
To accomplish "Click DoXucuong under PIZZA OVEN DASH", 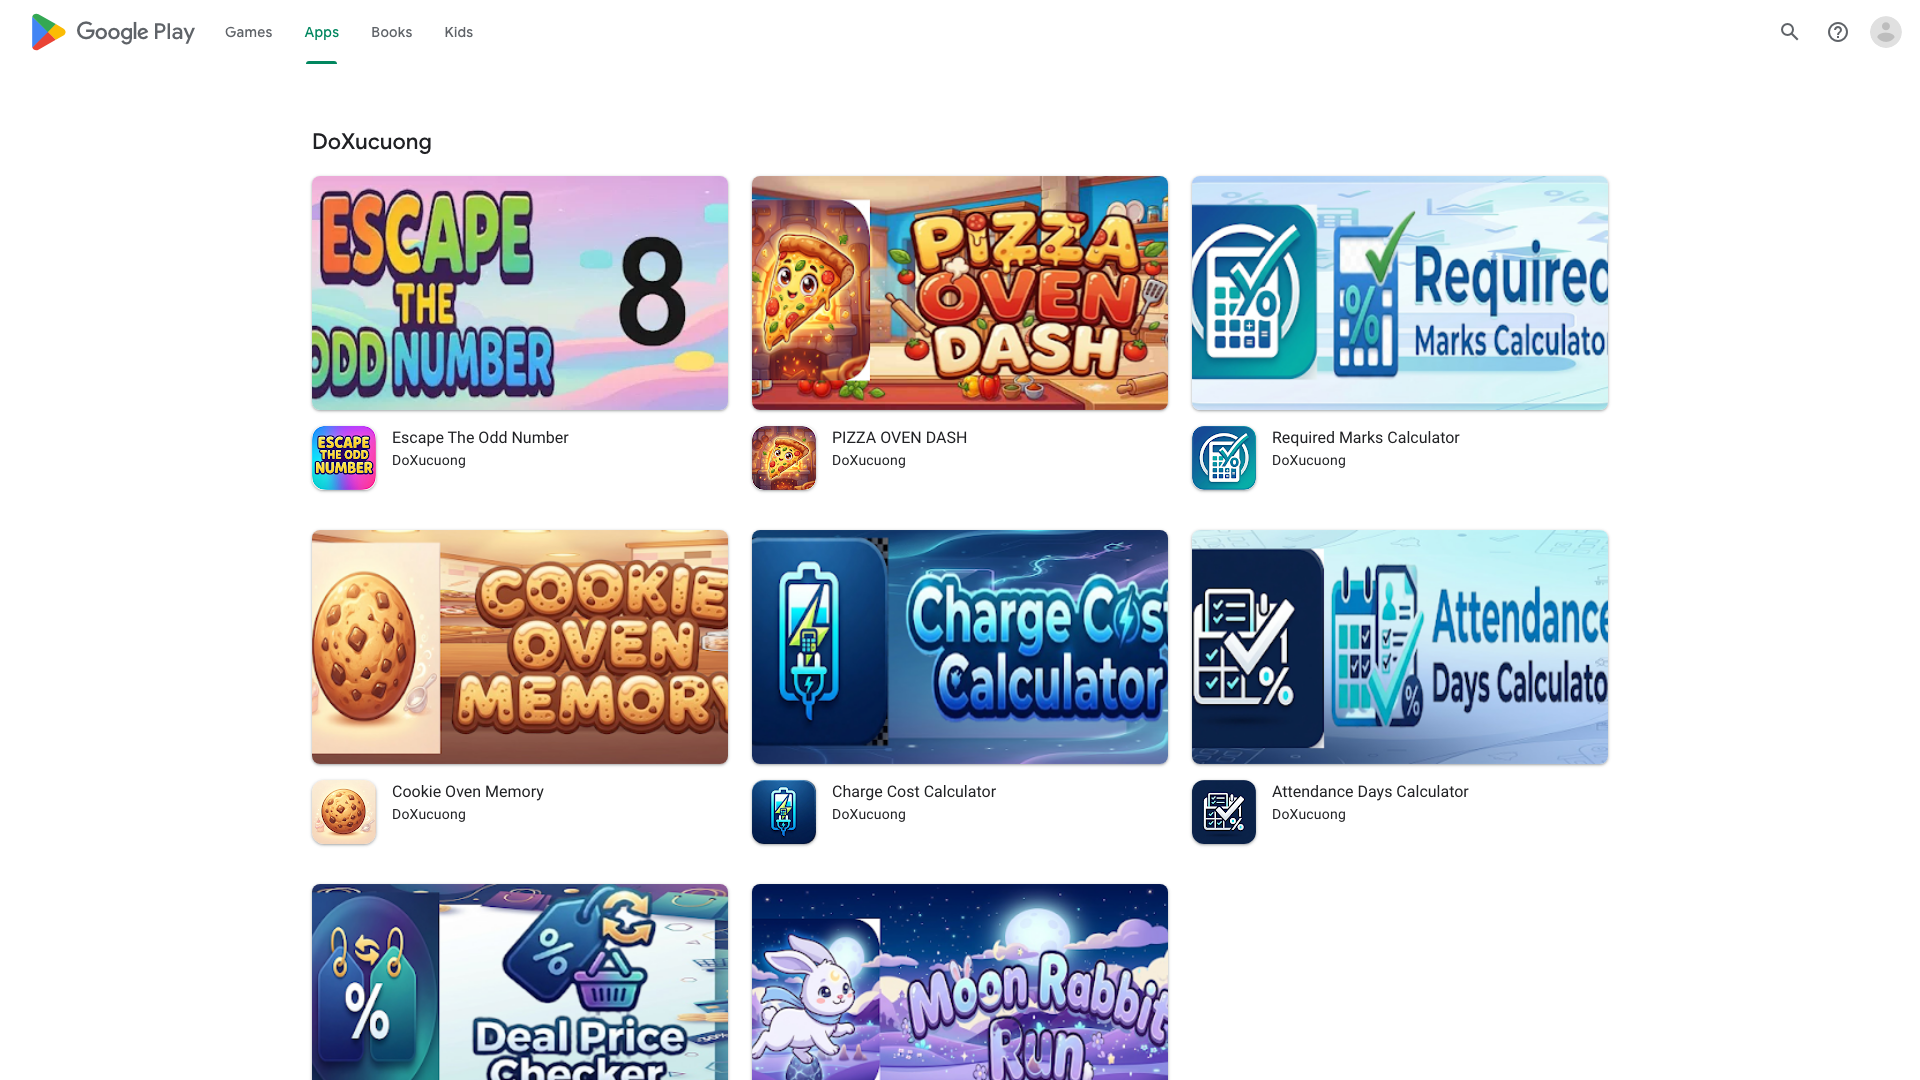I will point(869,461).
